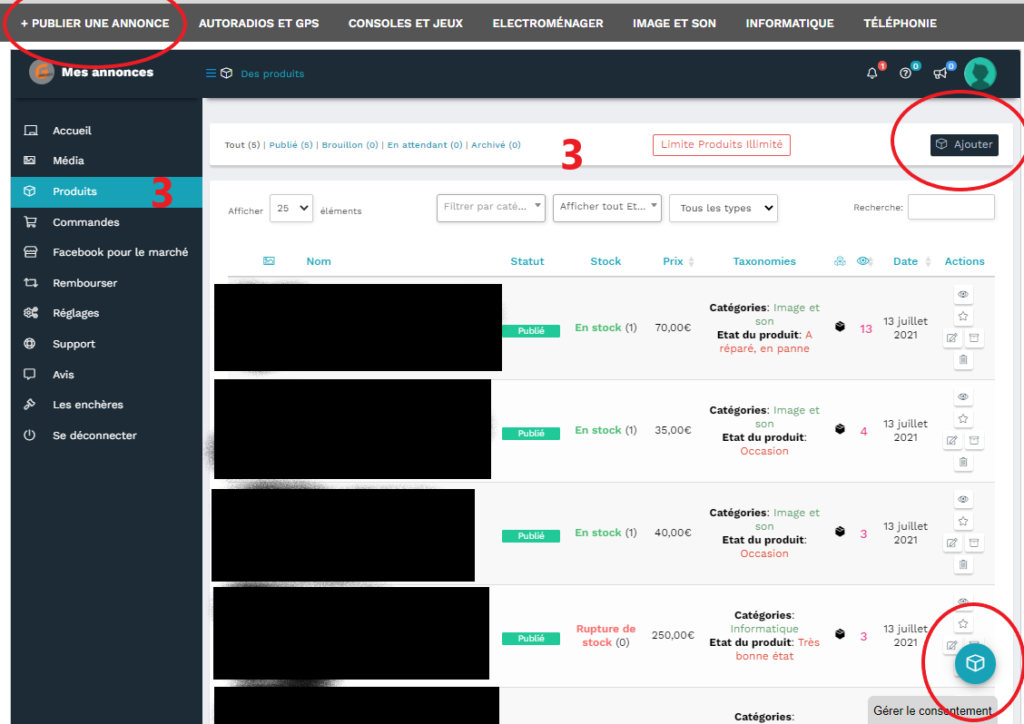Open IMAGE ET SON category
Viewport: 1024px width, 724px height.
tap(674, 24)
